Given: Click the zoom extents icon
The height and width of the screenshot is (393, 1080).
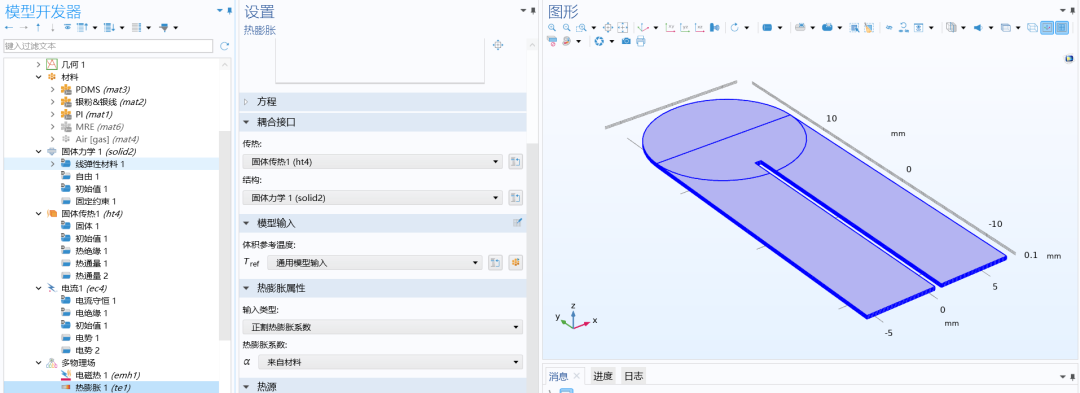Looking at the screenshot, I should [623, 28].
